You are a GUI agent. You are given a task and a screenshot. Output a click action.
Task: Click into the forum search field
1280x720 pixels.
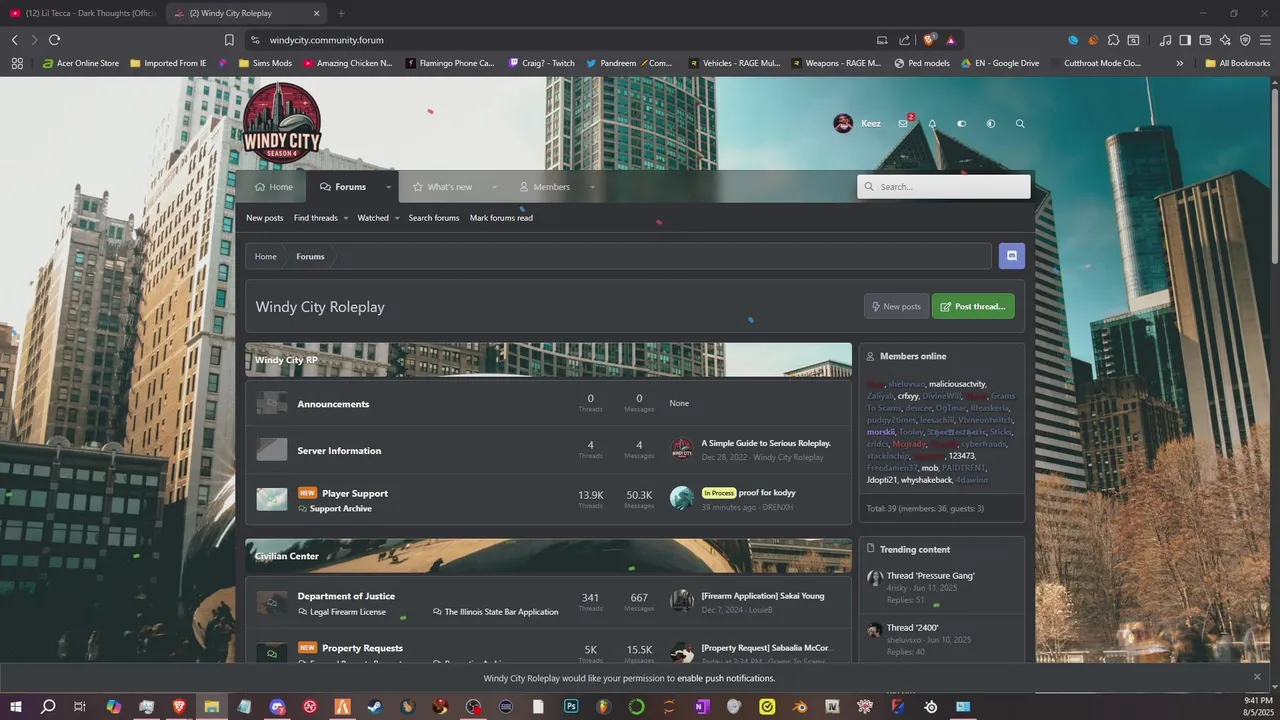pyautogui.click(x=944, y=187)
